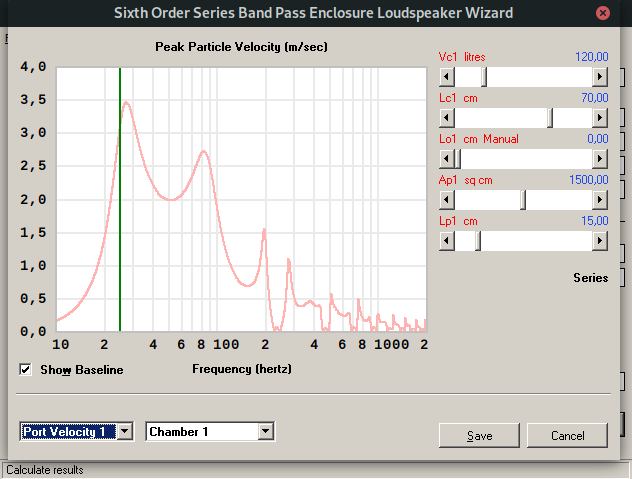Screen dimensions: 632x479
Task: Click the Ap1 slider track left of thumb
Action: pyautogui.click(x=487, y=200)
